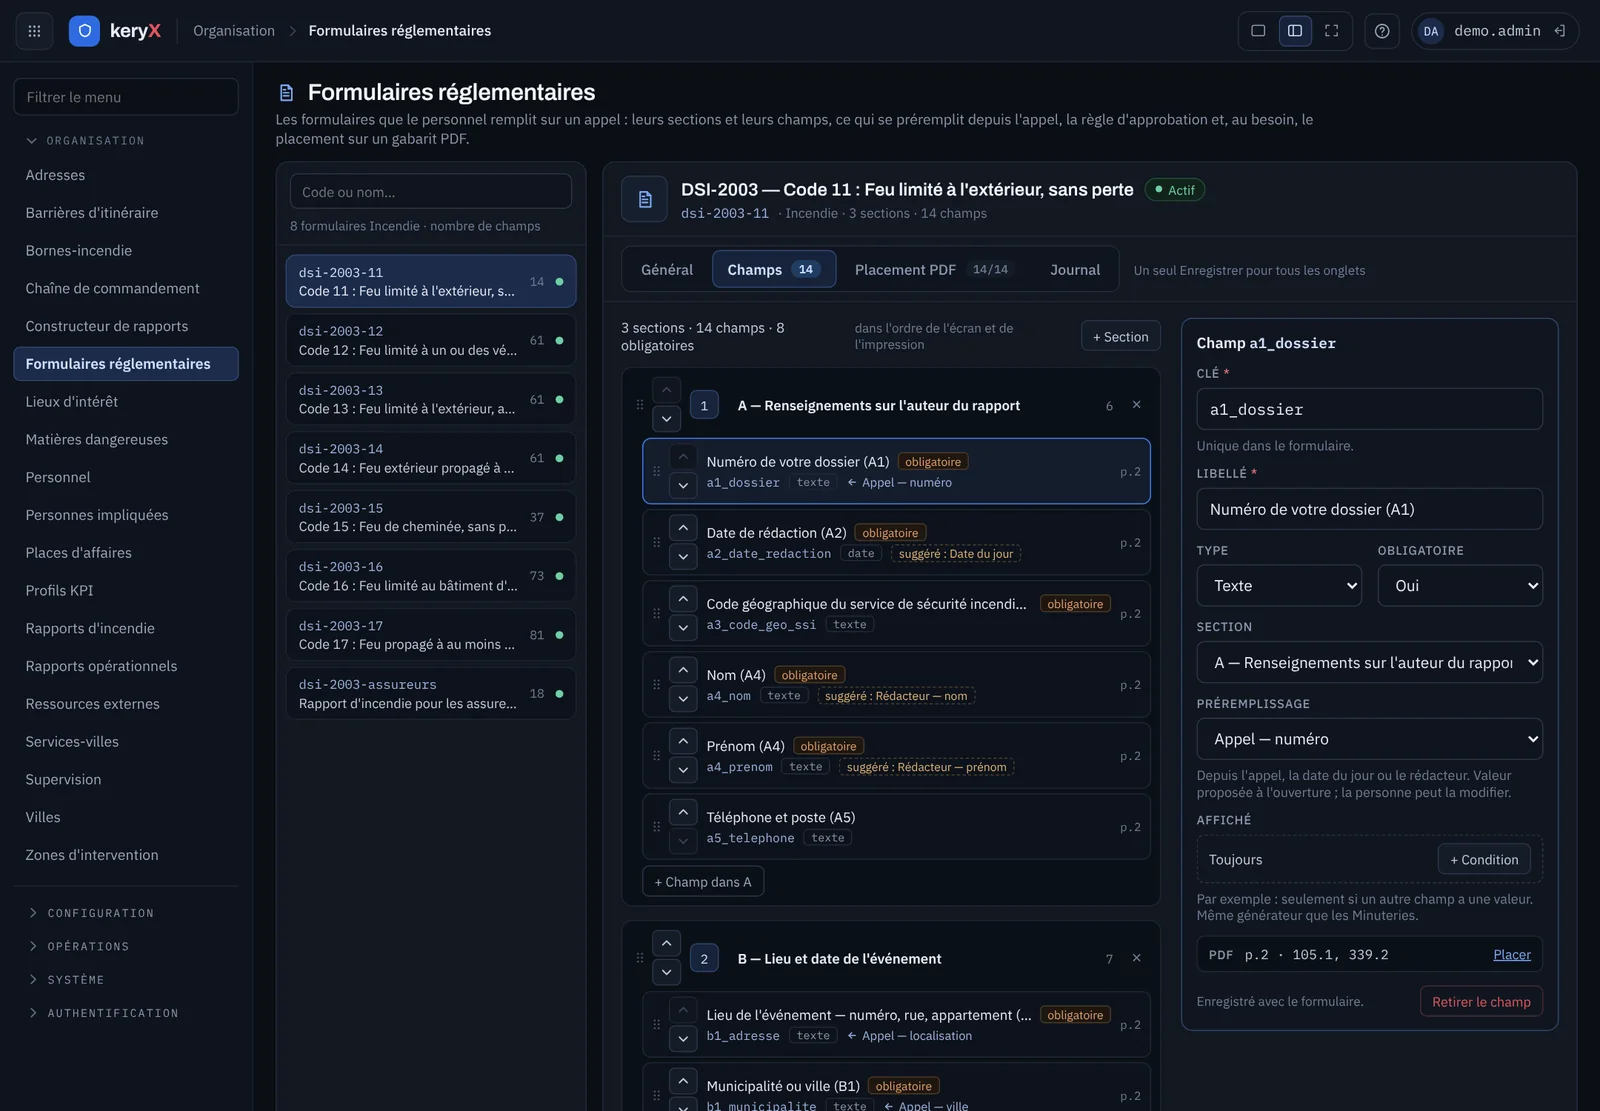Remove section A with its X icon

click(1136, 405)
